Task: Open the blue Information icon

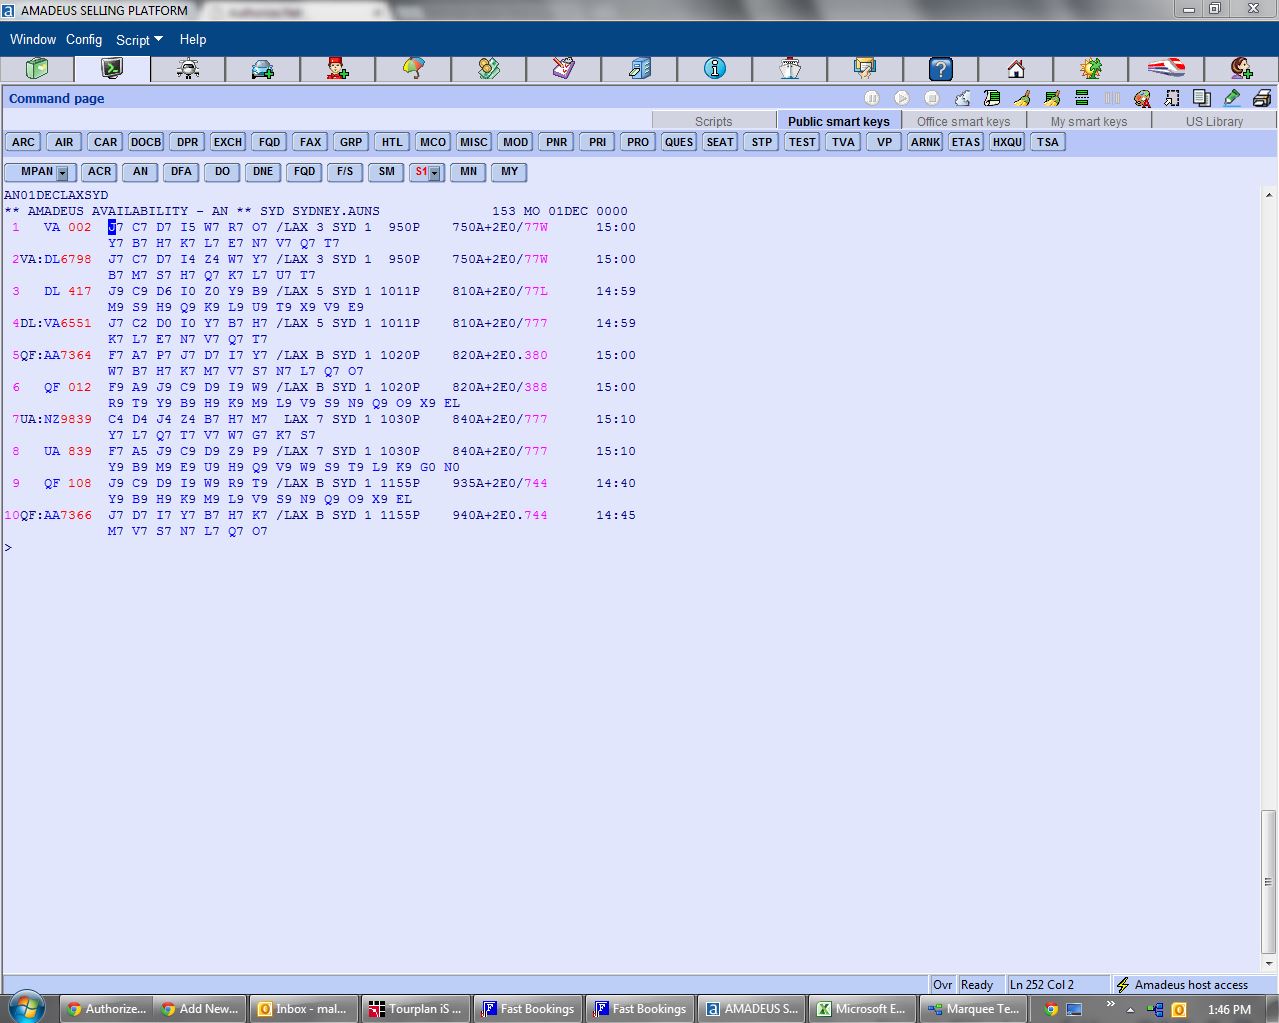Action: coord(714,68)
